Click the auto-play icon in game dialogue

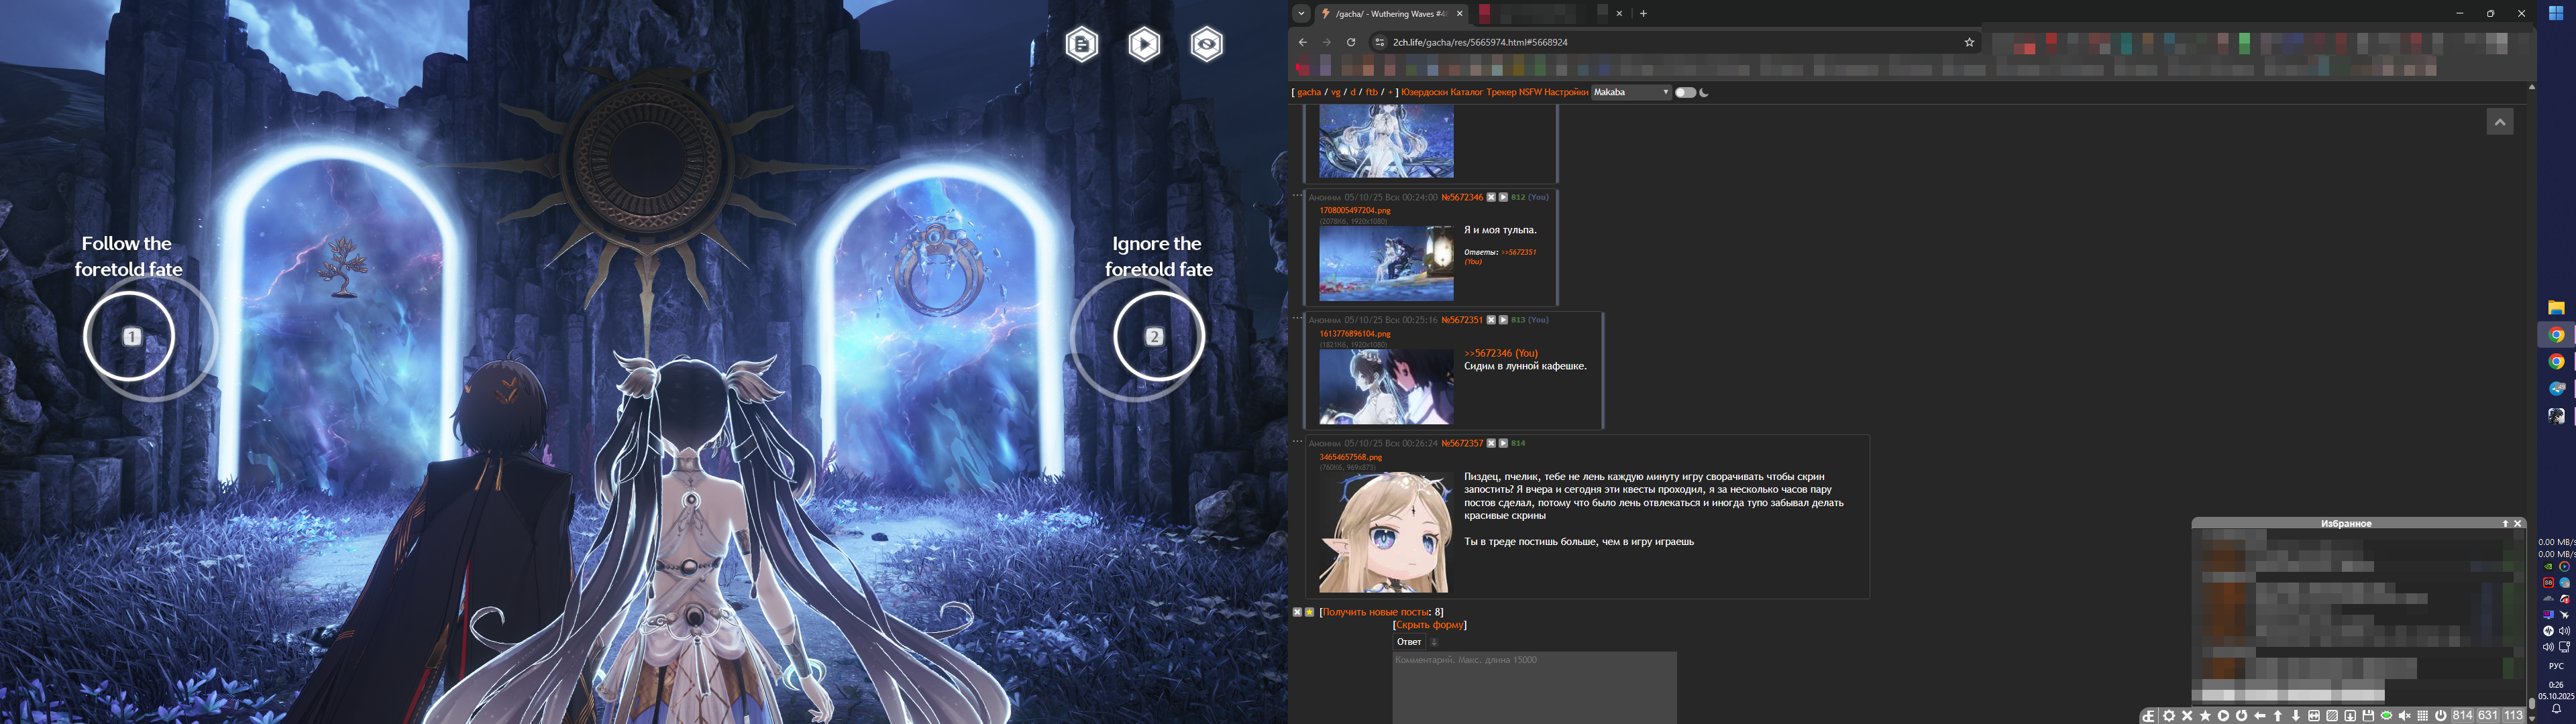(x=1144, y=44)
